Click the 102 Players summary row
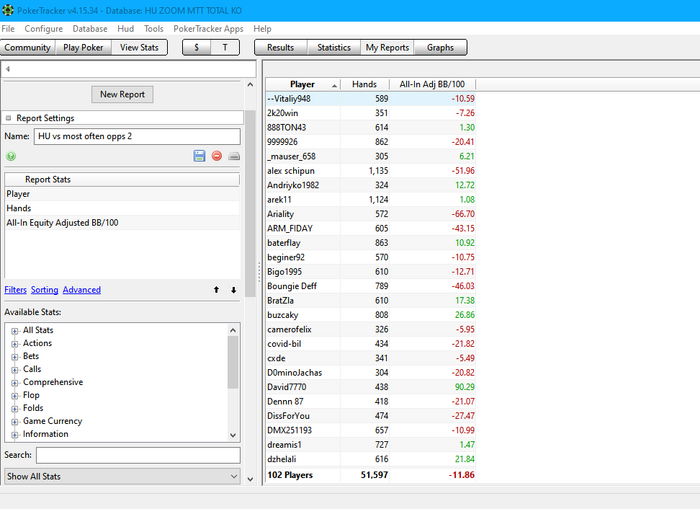Viewport: 700px width, 509px height. [x=371, y=475]
